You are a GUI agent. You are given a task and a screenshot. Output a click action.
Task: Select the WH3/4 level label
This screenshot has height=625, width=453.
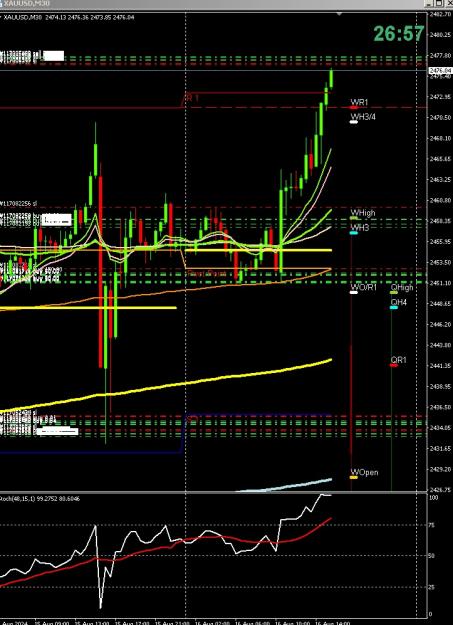point(362,116)
